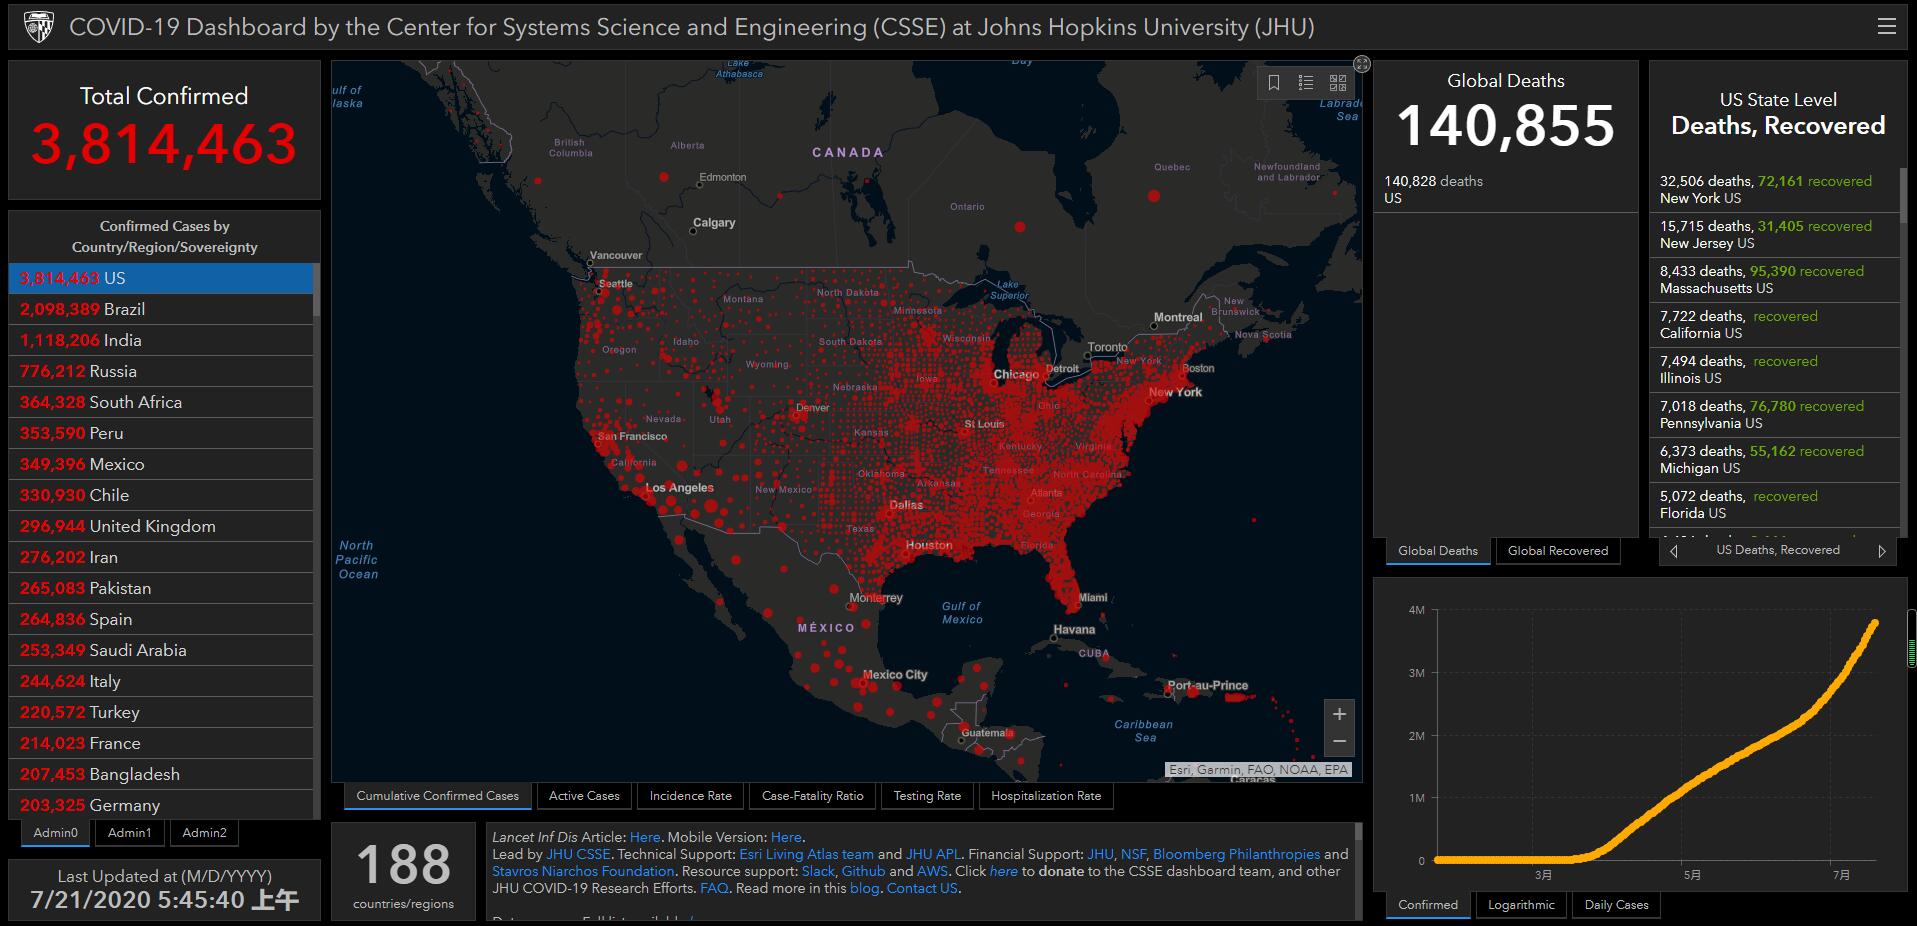Switch chart to Logarithmic tab
The height and width of the screenshot is (926, 1917).
coord(1521,905)
